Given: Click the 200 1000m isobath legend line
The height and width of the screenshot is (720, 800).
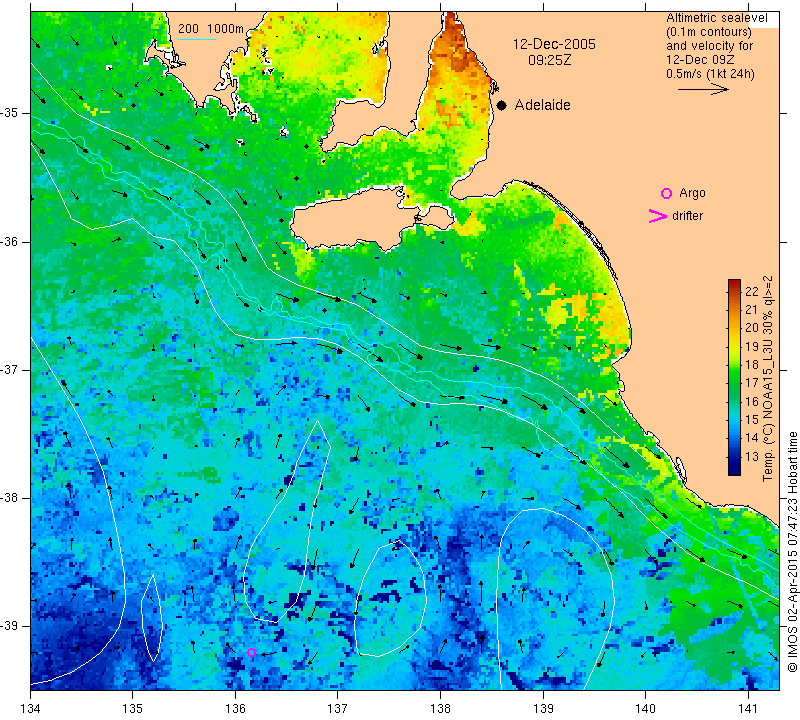Looking at the screenshot, I should click(197, 39).
